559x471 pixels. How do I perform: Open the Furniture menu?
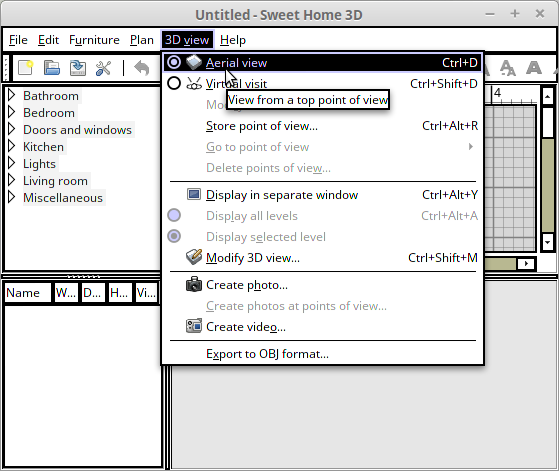pyautogui.click(x=94, y=40)
